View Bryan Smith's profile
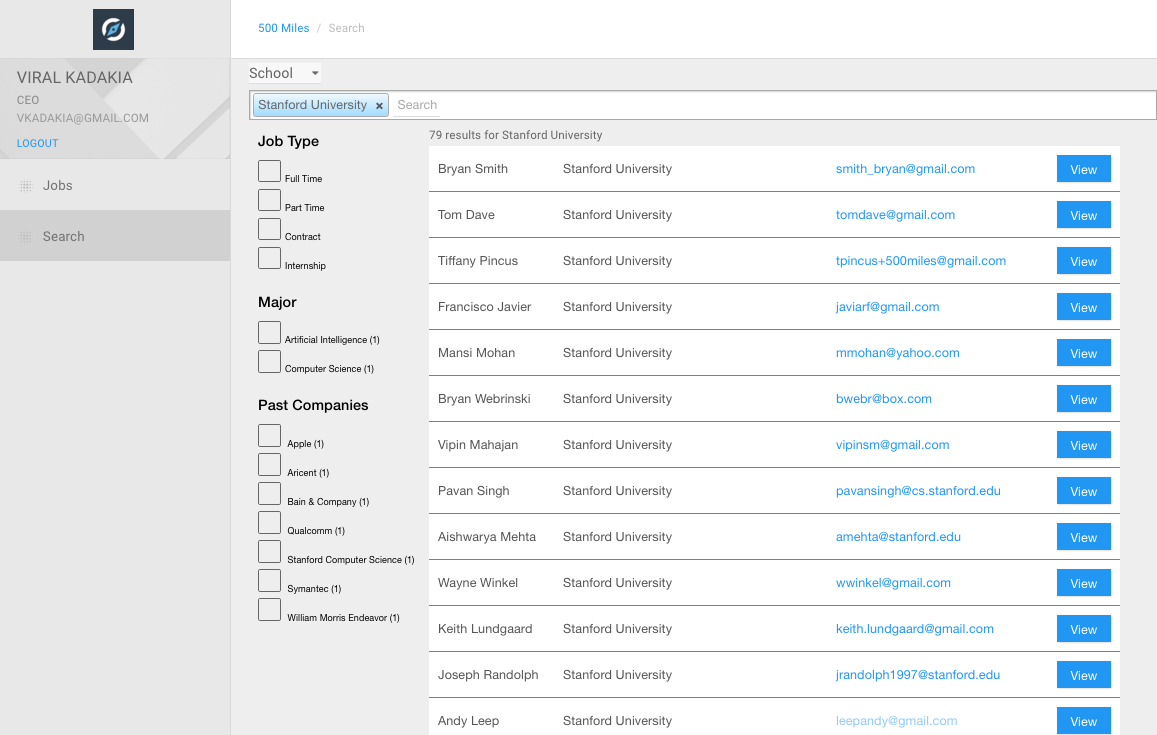Viewport: 1157px width, 735px height. (x=1083, y=170)
